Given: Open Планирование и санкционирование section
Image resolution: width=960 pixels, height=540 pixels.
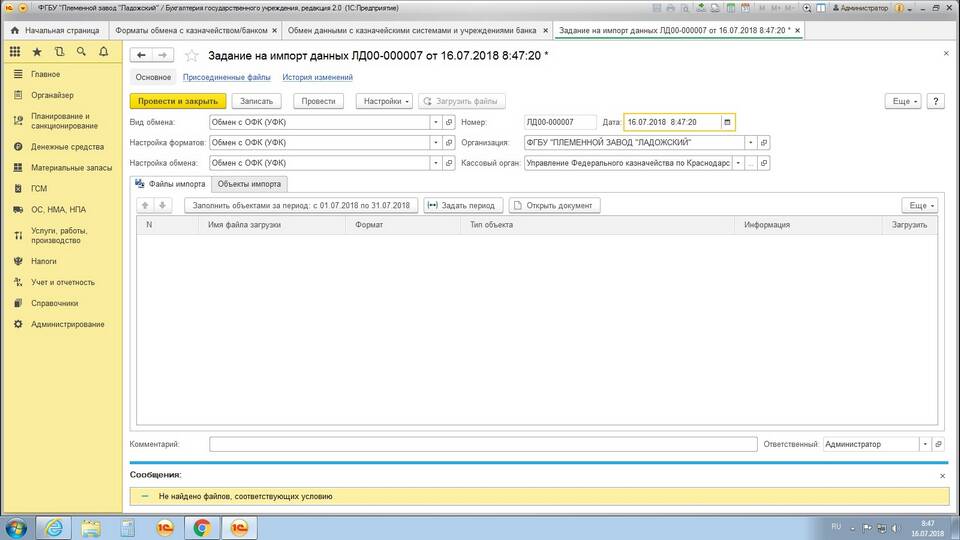Looking at the screenshot, I should tap(64, 121).
